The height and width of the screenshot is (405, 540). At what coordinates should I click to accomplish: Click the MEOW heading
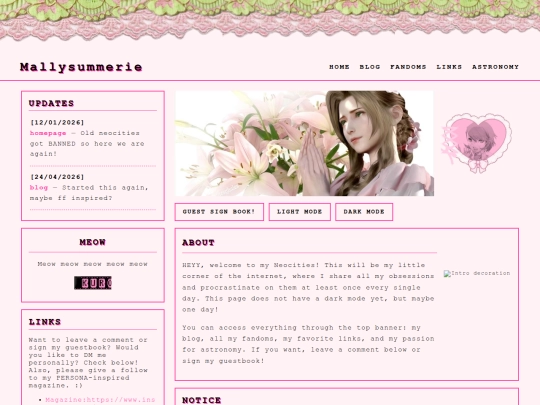pos(93,242)
